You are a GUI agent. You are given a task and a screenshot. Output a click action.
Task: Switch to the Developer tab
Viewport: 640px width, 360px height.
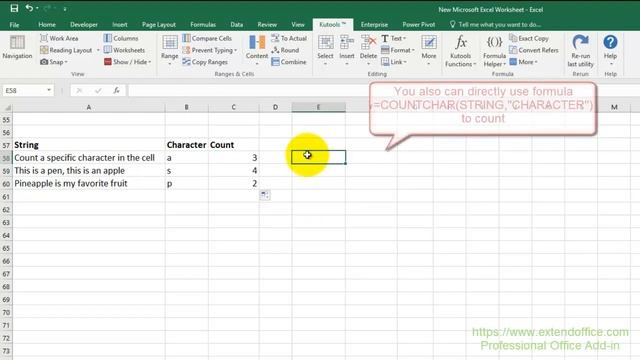[x=84, y=24]
